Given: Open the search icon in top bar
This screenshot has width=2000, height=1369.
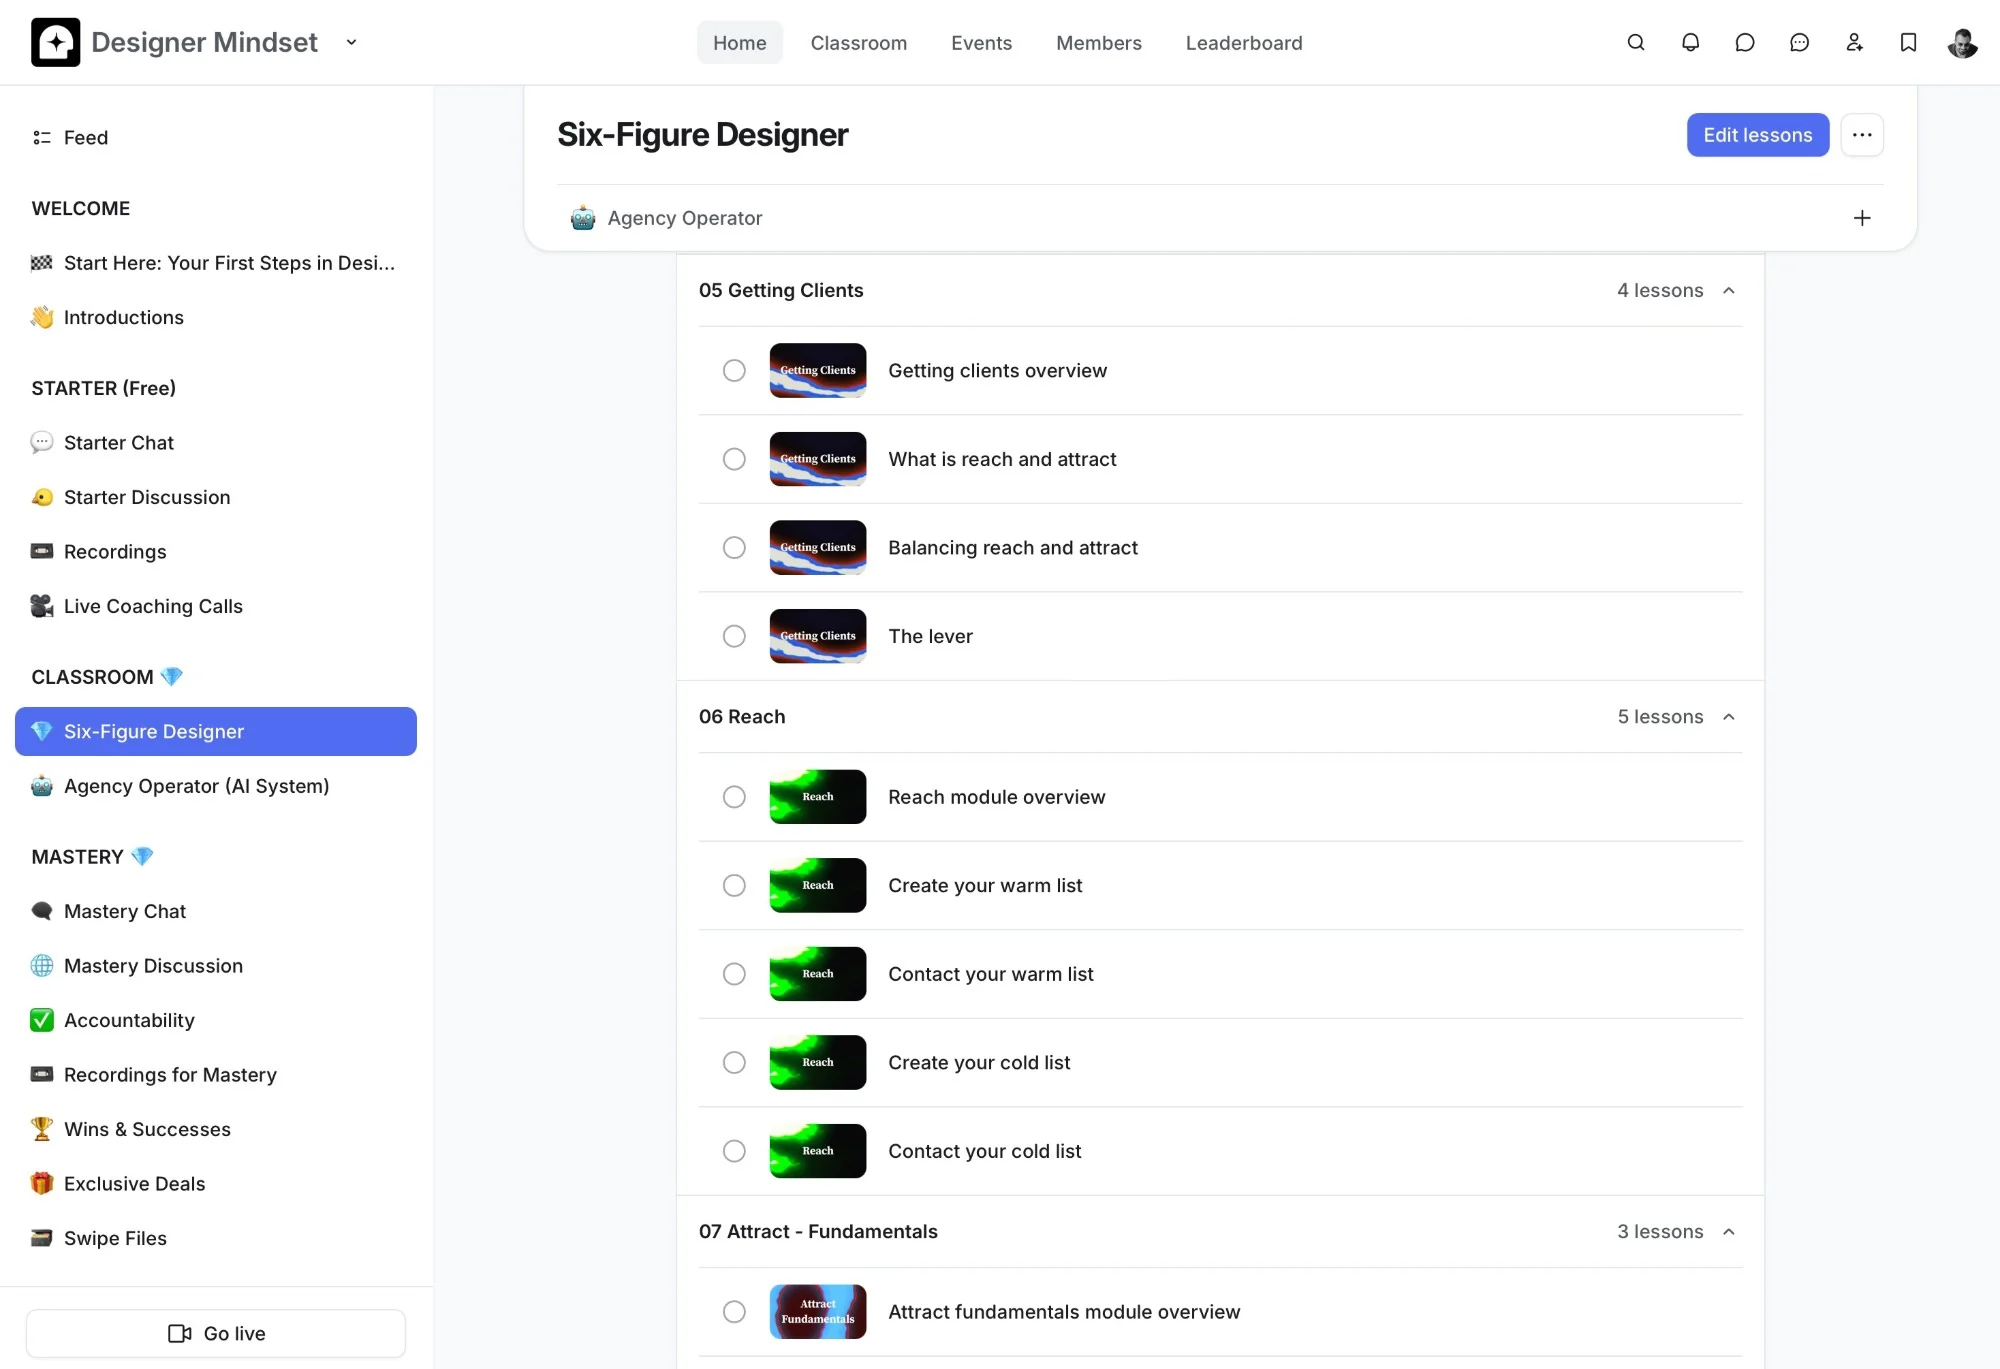Looking at the screenshot, I should pos(1636,42).
